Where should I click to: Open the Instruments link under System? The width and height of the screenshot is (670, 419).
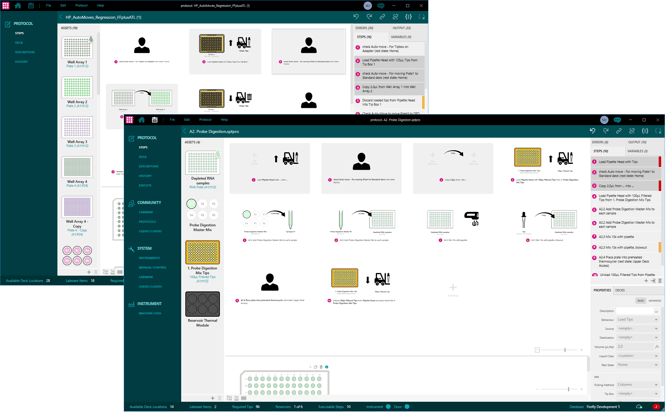(150, 258)
